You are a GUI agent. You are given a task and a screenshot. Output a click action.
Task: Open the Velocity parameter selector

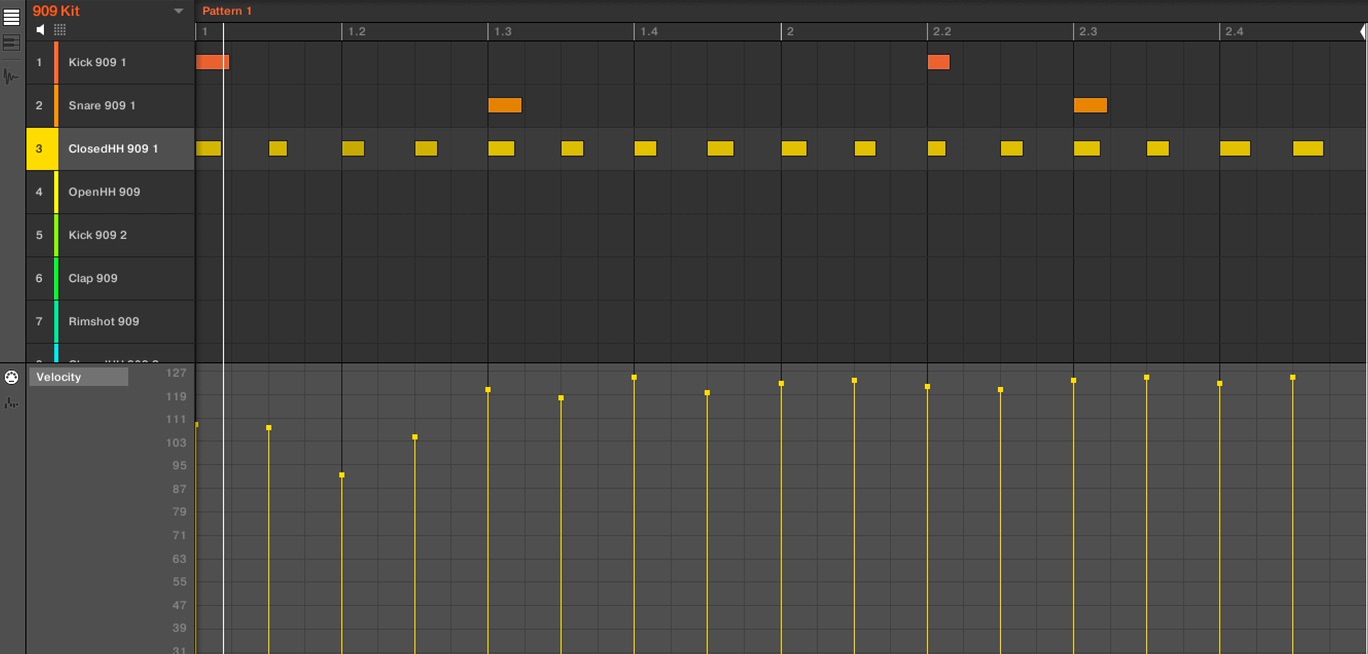78,377
